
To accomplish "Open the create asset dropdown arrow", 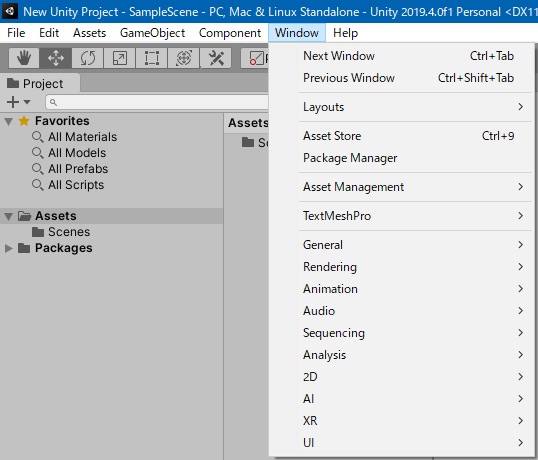I will [x=27, y=102].
